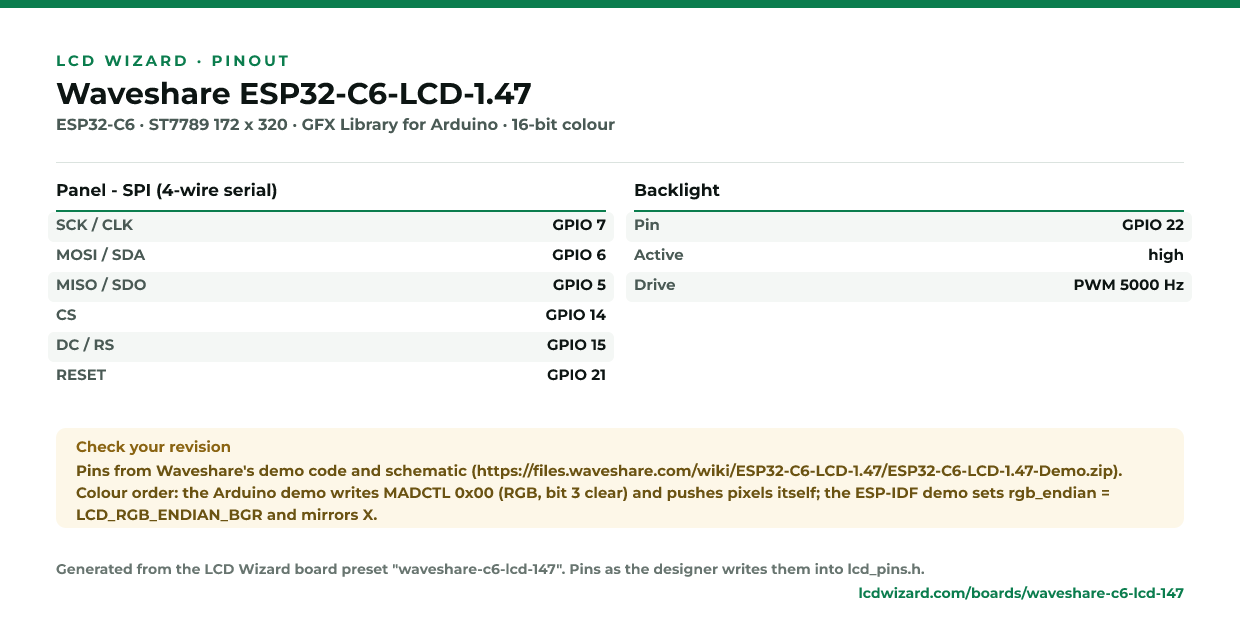The width and height of the screenshot is (1240, 630).
Task: Click the GPIO 21 value
Action: pos(576,375)
